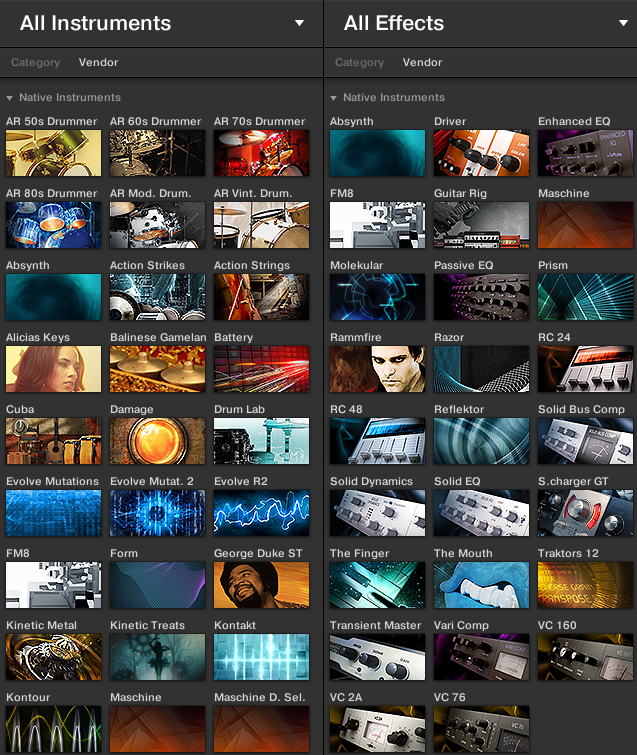
Task: Load the Drum Lab instrument
Action: 261,441
